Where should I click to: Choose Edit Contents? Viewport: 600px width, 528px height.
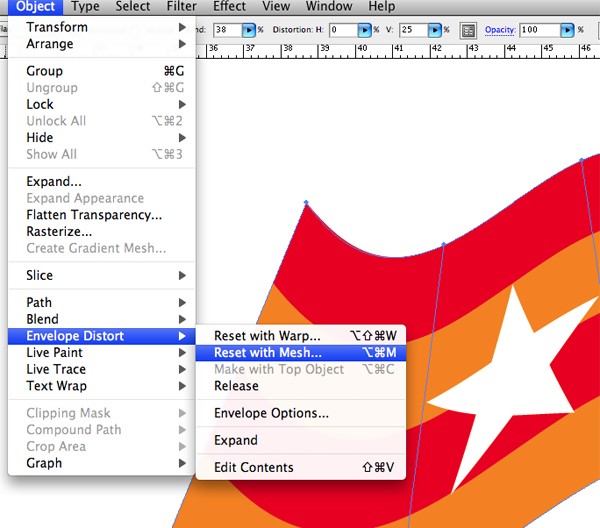coord(301,468)
